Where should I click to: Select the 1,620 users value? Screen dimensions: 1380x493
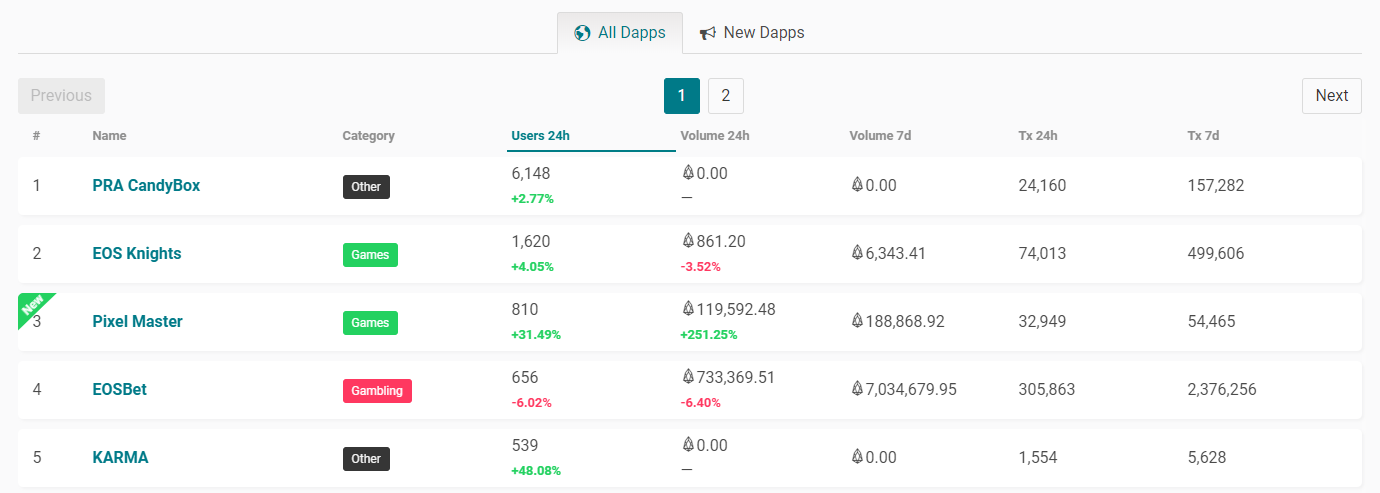531,242
